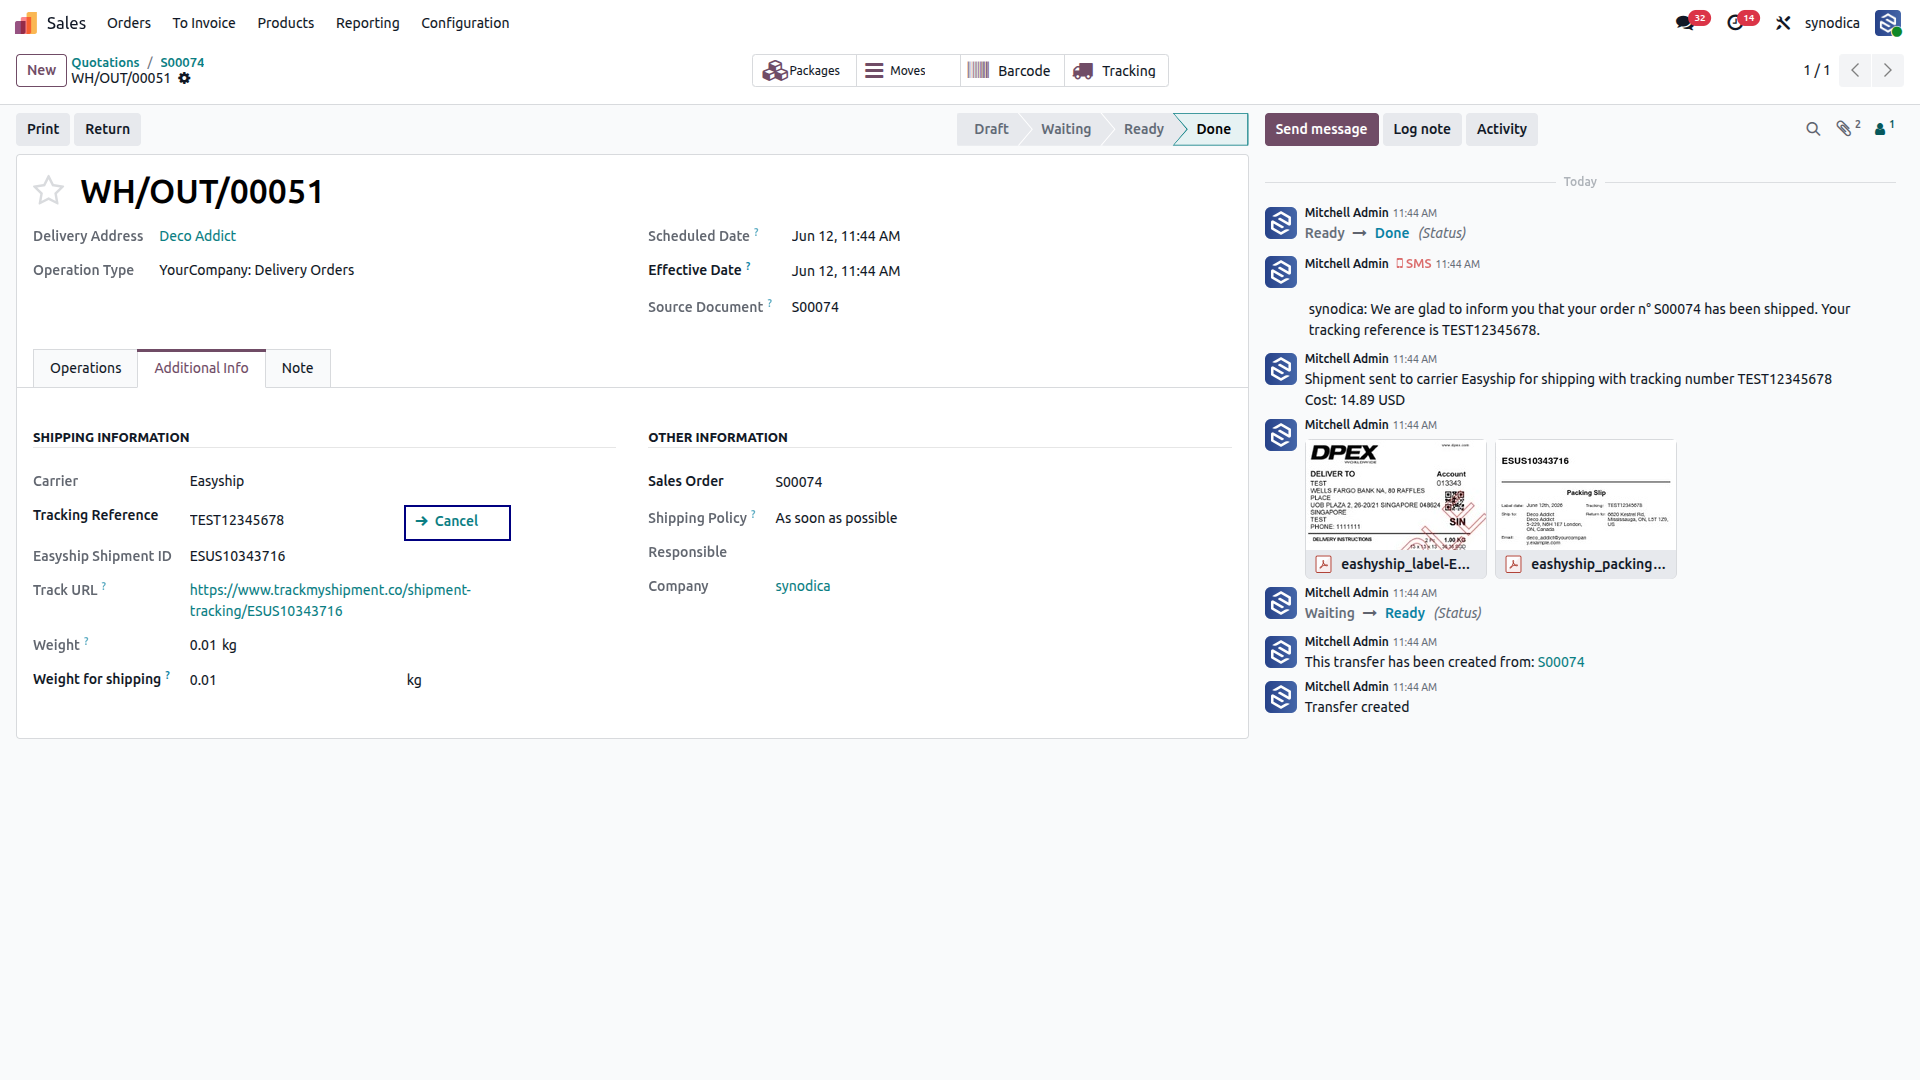Open the conversations message icon in top bar
Viewport: 1920px width, 1080px height.
coord(1687,23)
